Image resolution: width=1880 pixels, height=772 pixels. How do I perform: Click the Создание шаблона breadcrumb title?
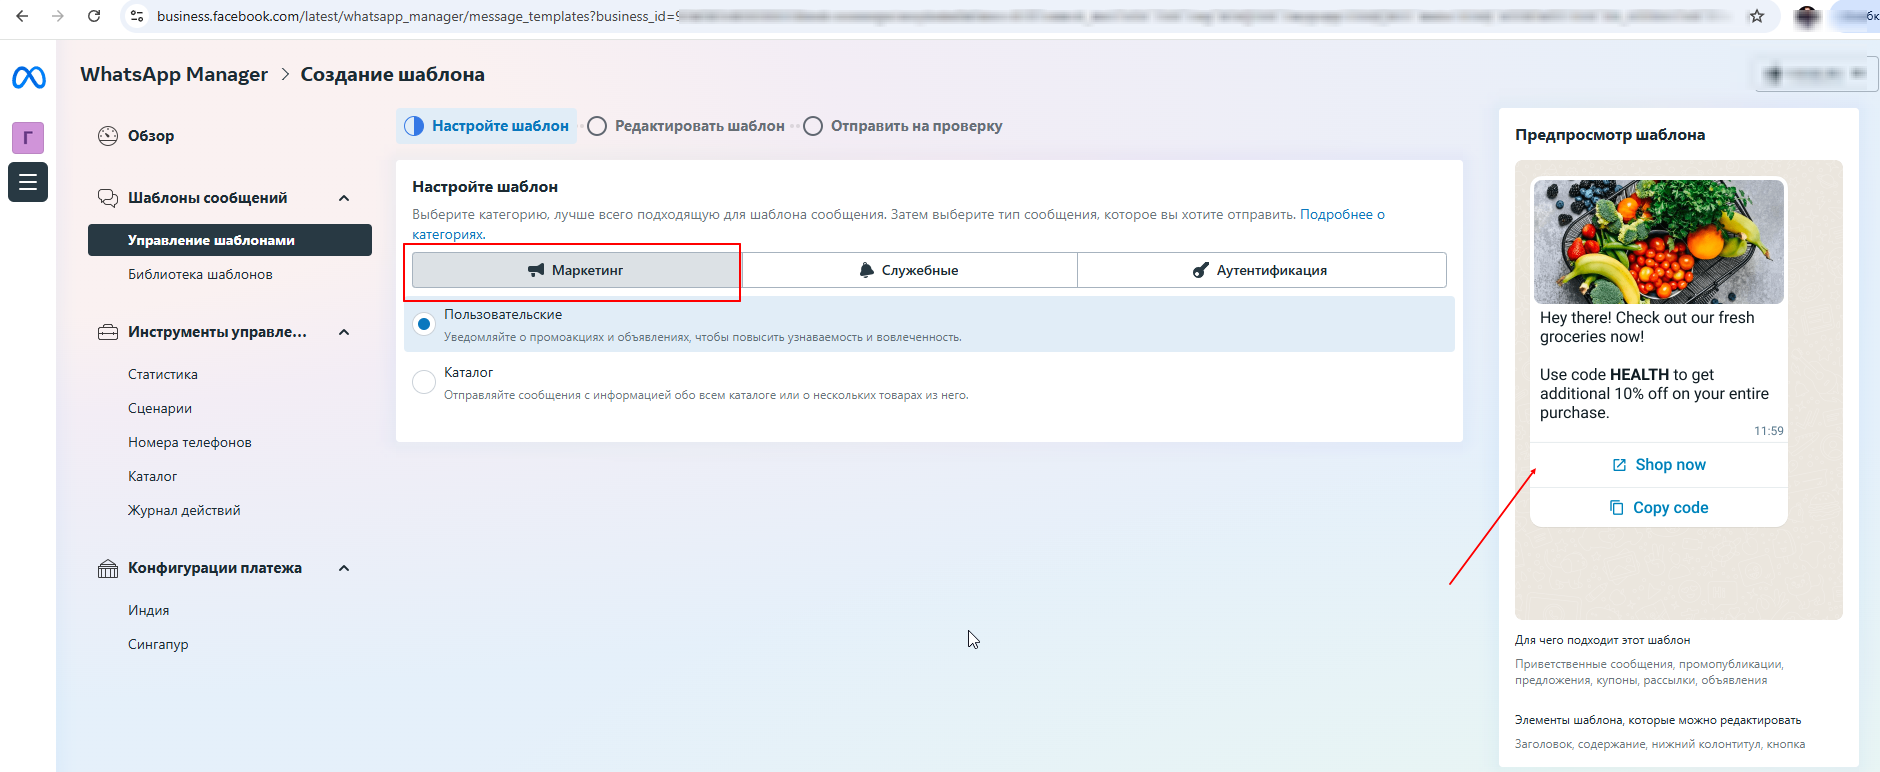coord(393,75)
